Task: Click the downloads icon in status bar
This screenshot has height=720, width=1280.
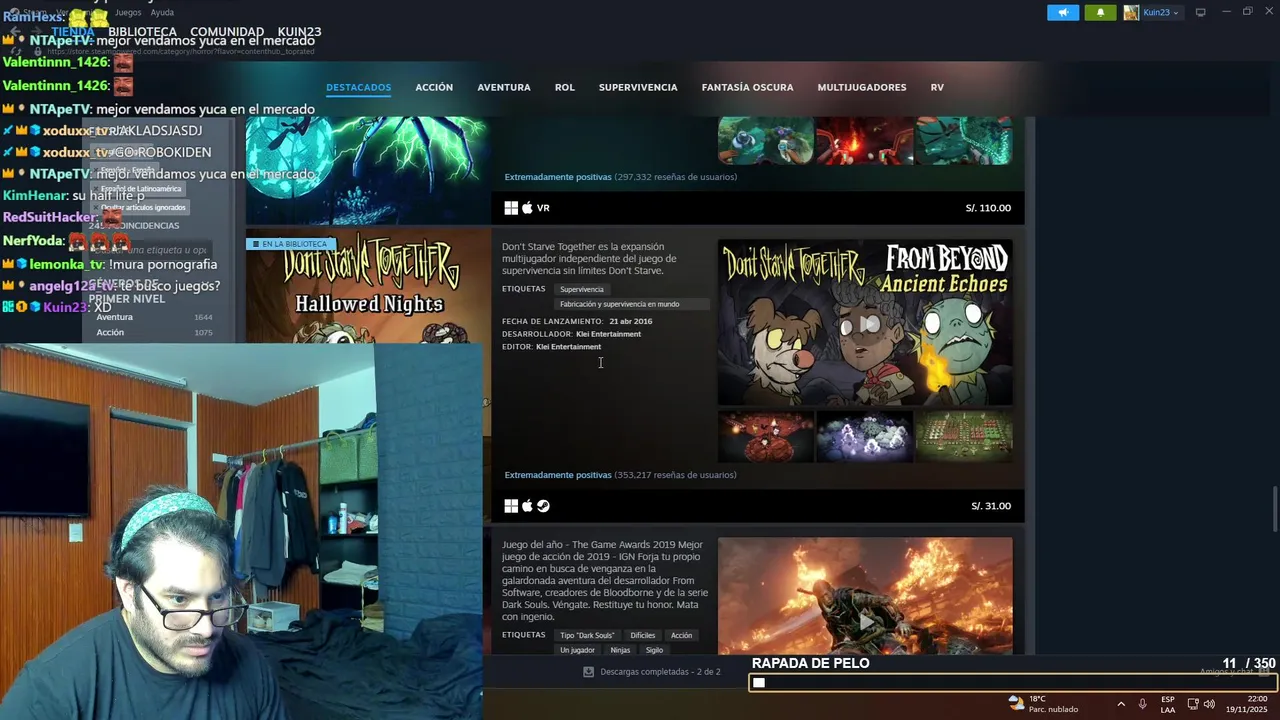Action: pos(588,672)
